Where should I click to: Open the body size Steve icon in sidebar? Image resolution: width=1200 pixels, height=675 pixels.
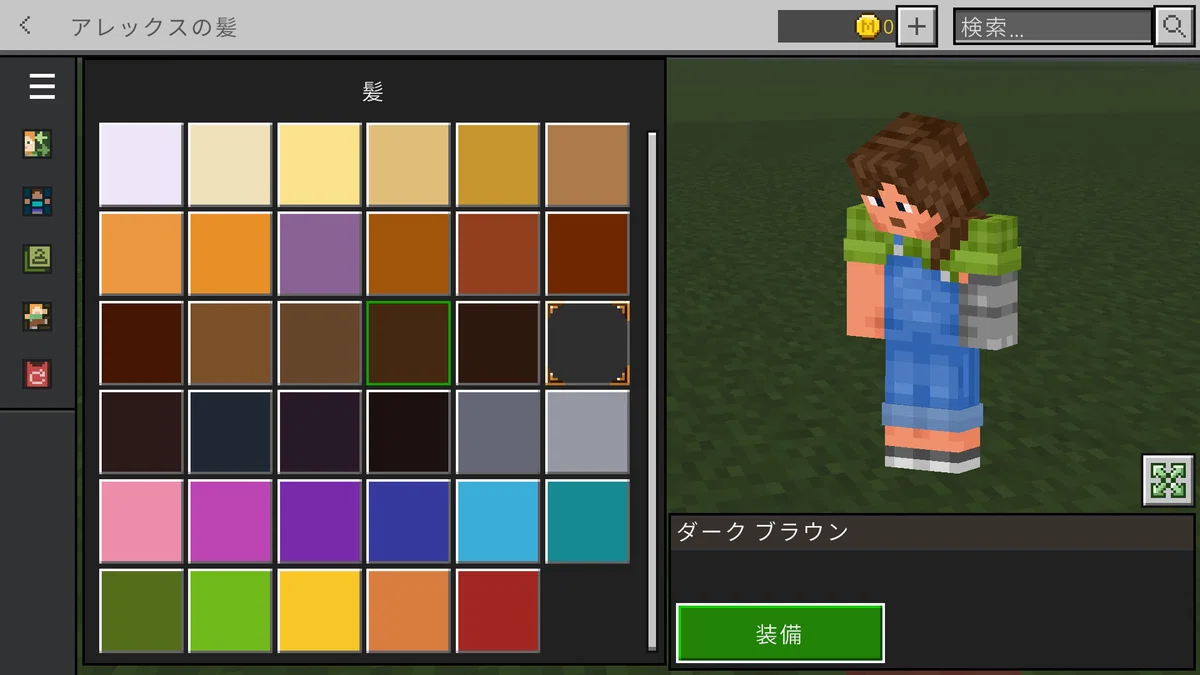[x=38, y=201]
